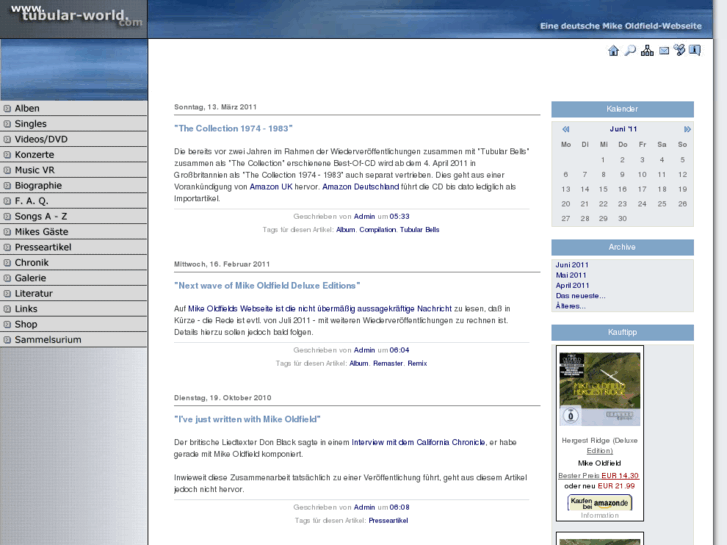This screenshot has width=727, height=545.
Task: Open search via the magnifying glass icon
Action: 630,51
